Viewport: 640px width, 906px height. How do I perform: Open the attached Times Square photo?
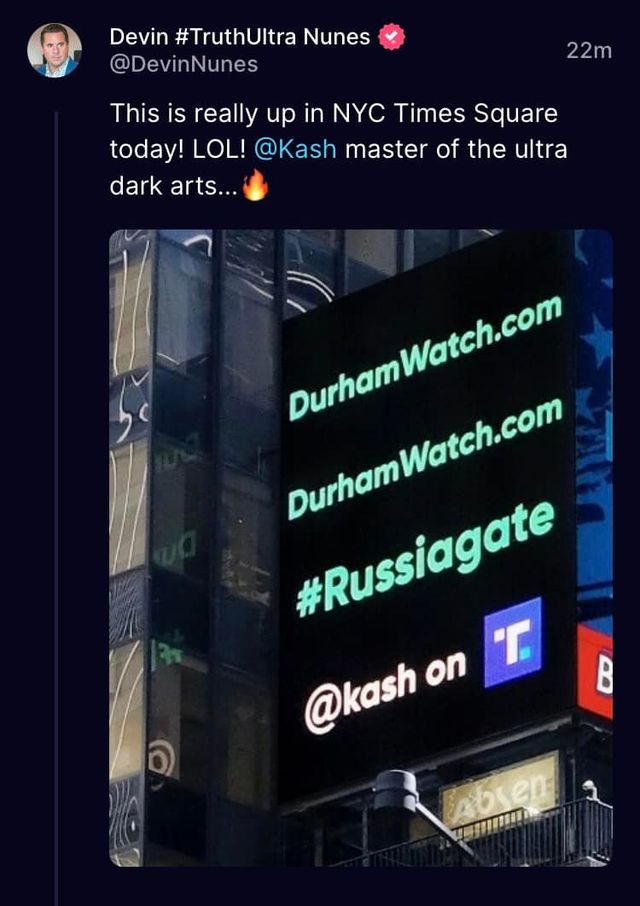tap(361, 548)
